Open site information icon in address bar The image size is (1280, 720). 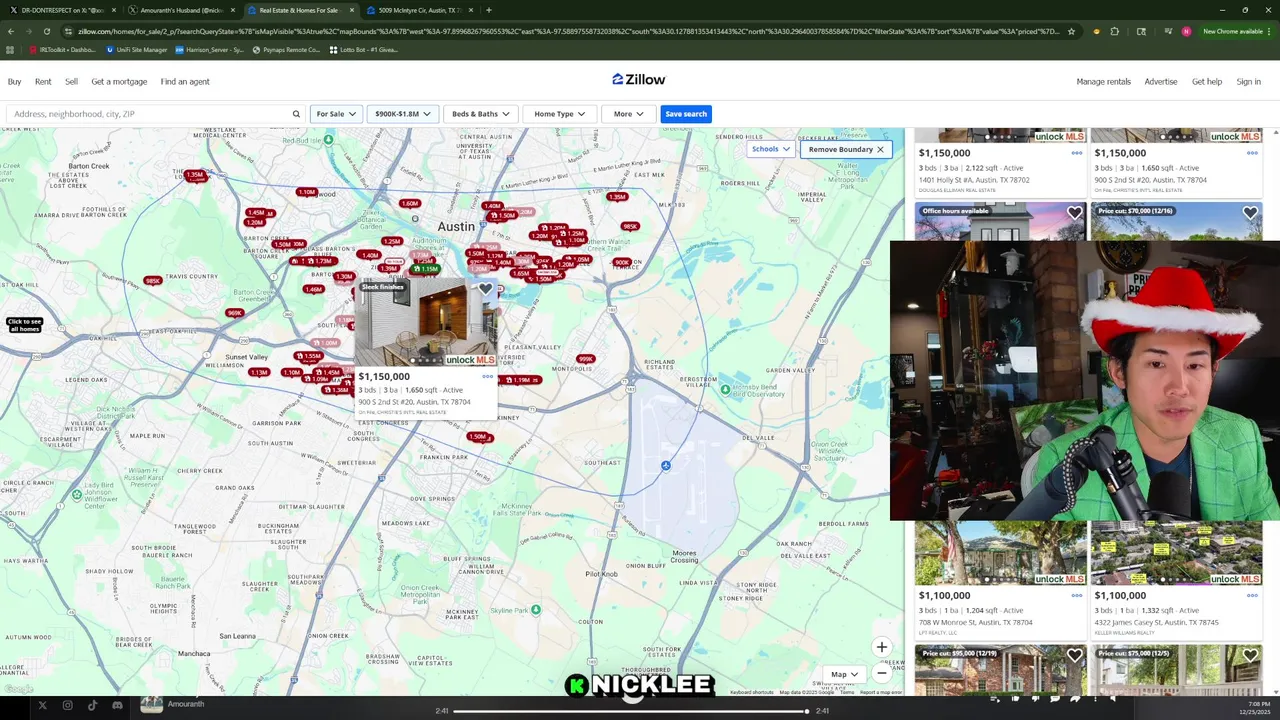tap(68, 31)
